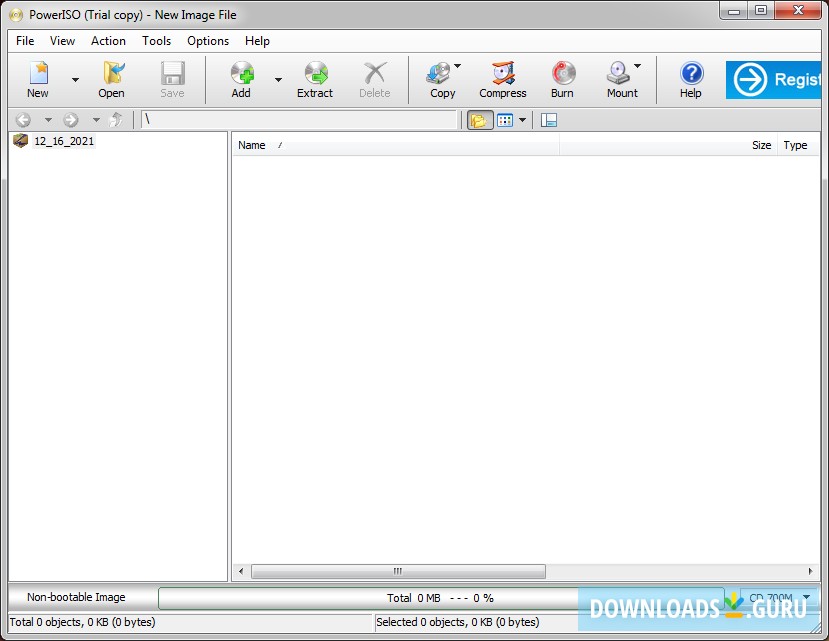
Task: Click the view mode grid icon
Action: click(x=505, y=121)
